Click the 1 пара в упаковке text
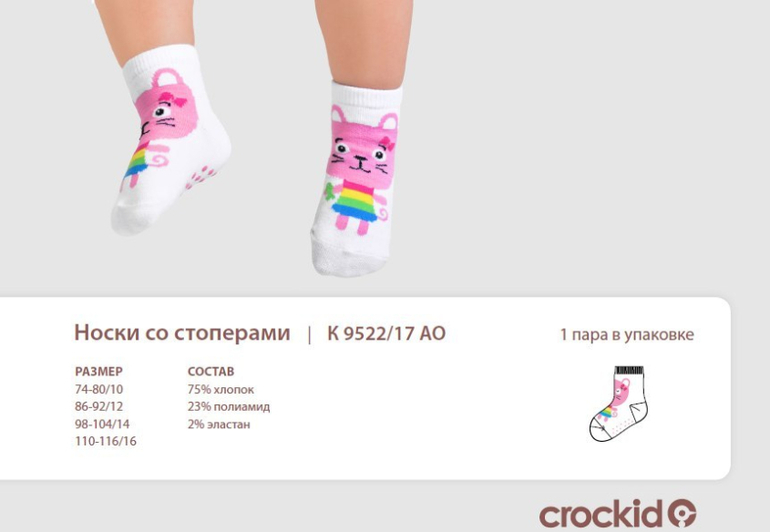770x532 pixels. tap(627, 335)
